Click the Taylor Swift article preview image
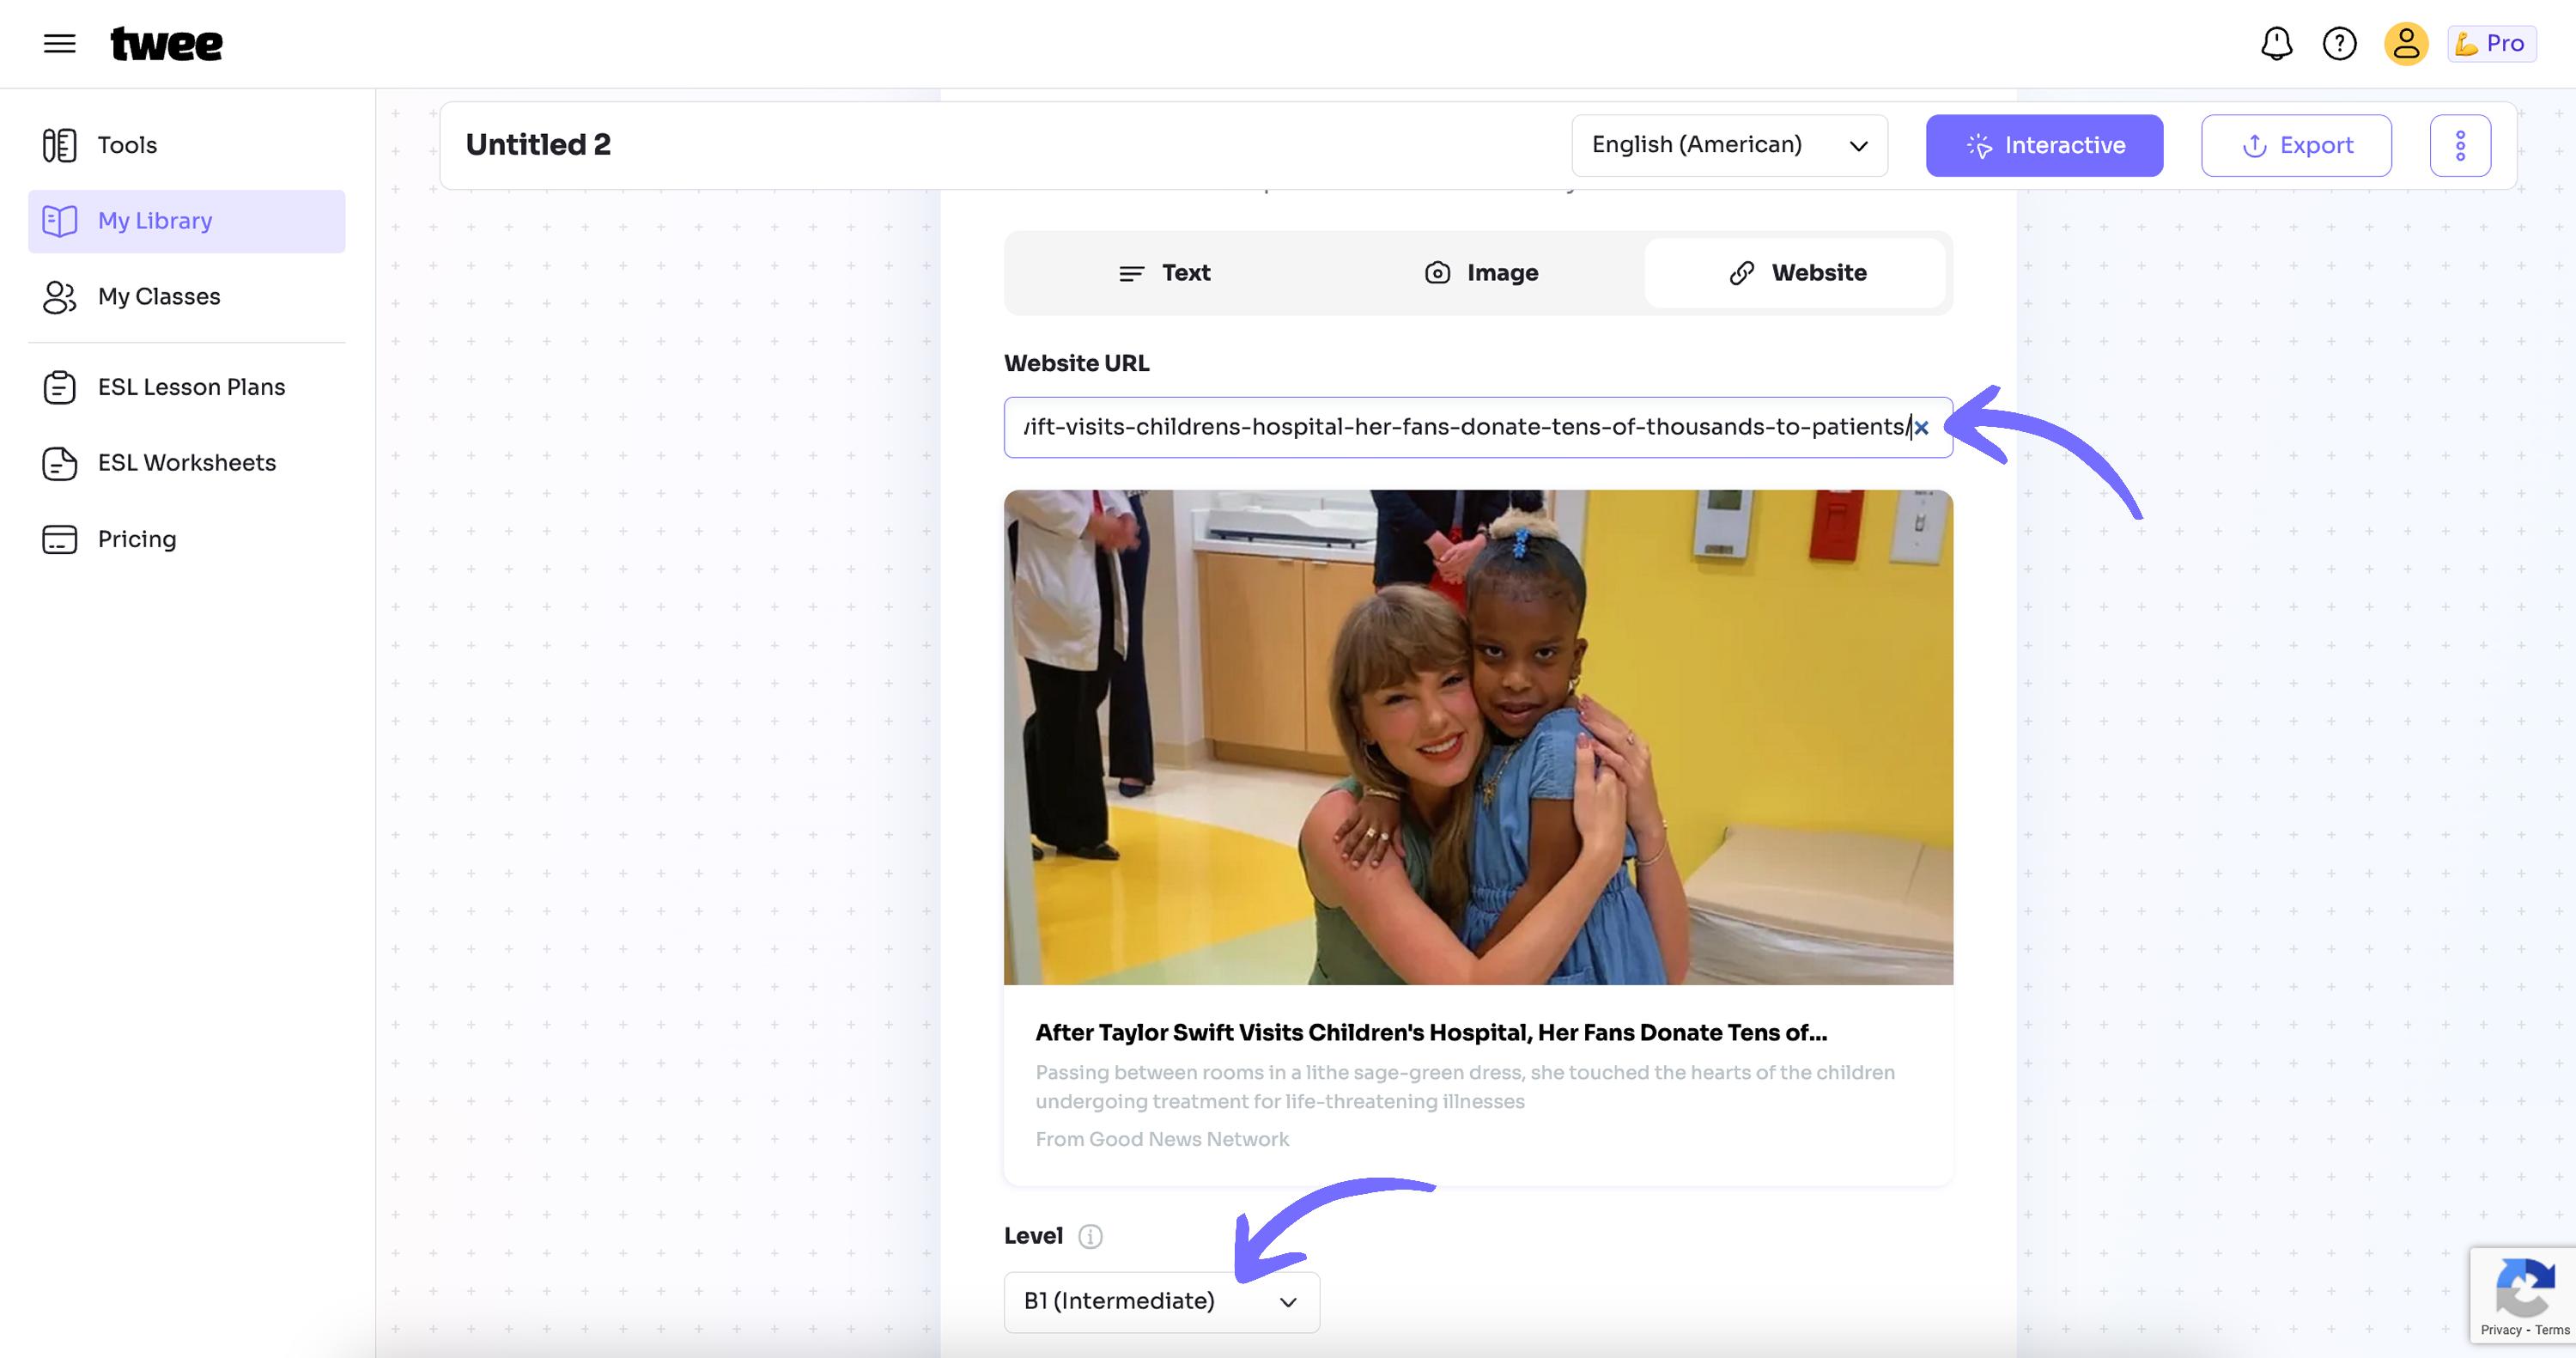The image size is (2576, 1358). (1478, 737)
